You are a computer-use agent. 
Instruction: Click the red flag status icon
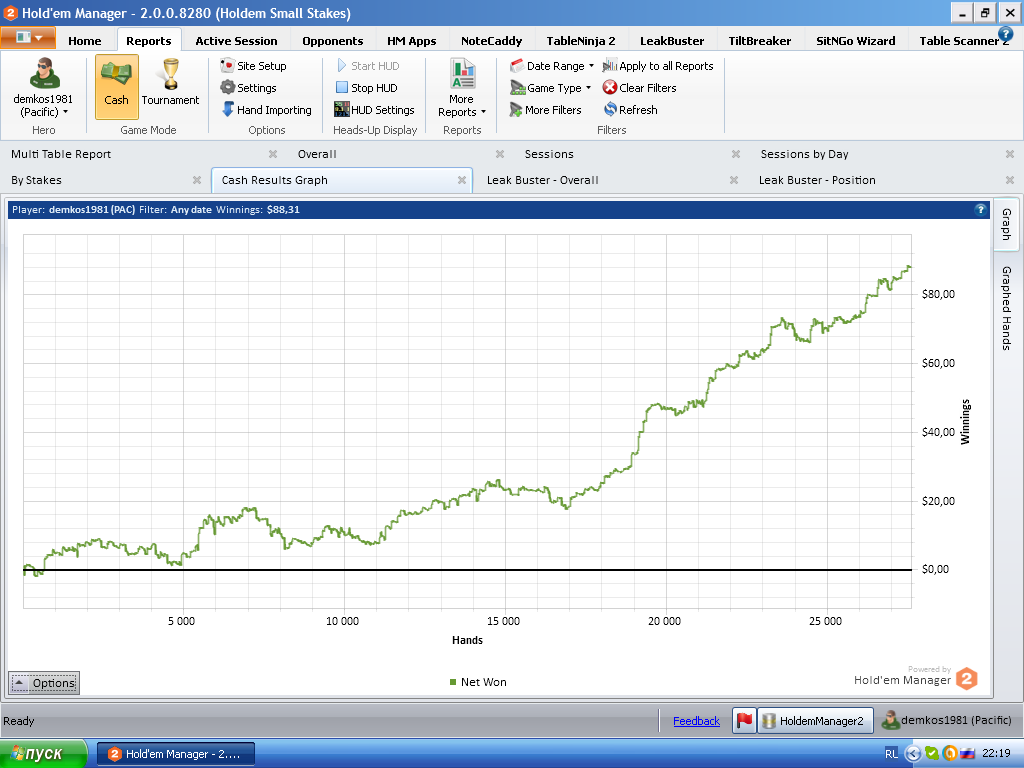[744, 720]
